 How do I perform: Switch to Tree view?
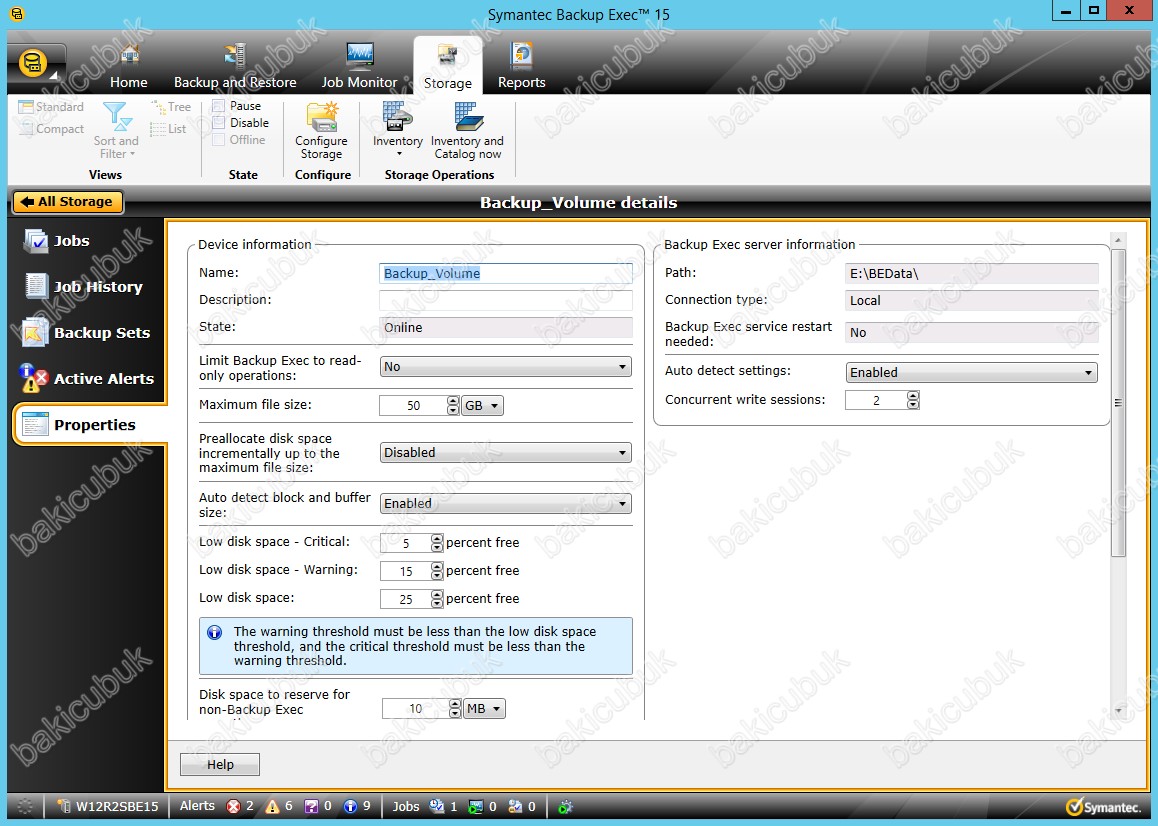[x=171, y=106]
